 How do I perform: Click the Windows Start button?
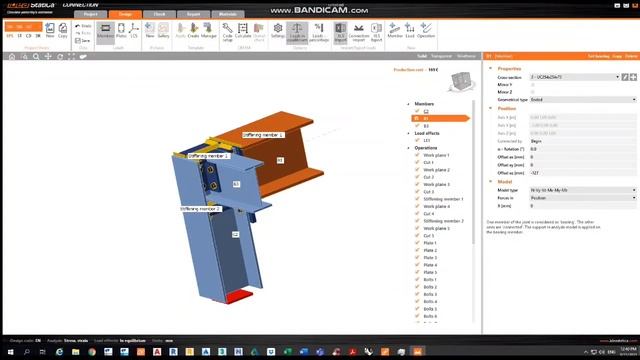pos(11,351)
